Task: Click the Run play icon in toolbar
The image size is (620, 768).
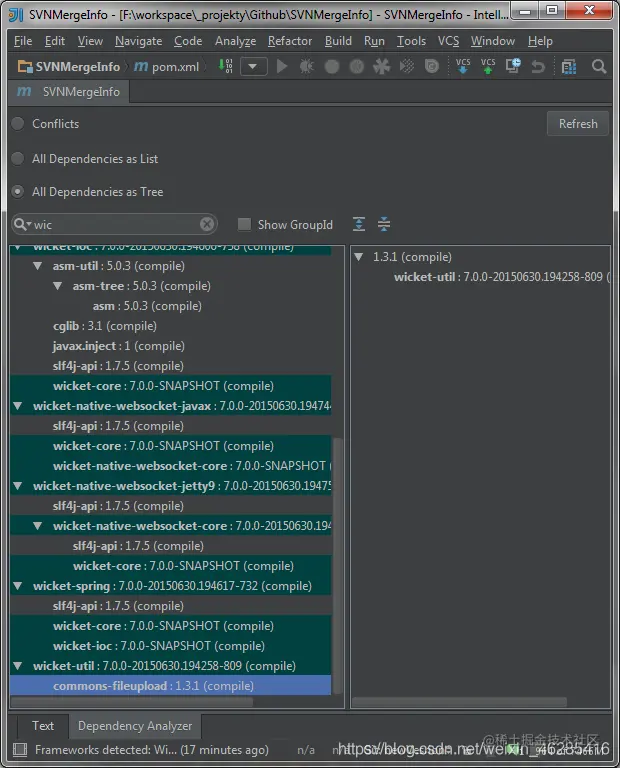Action: point(282,66)
